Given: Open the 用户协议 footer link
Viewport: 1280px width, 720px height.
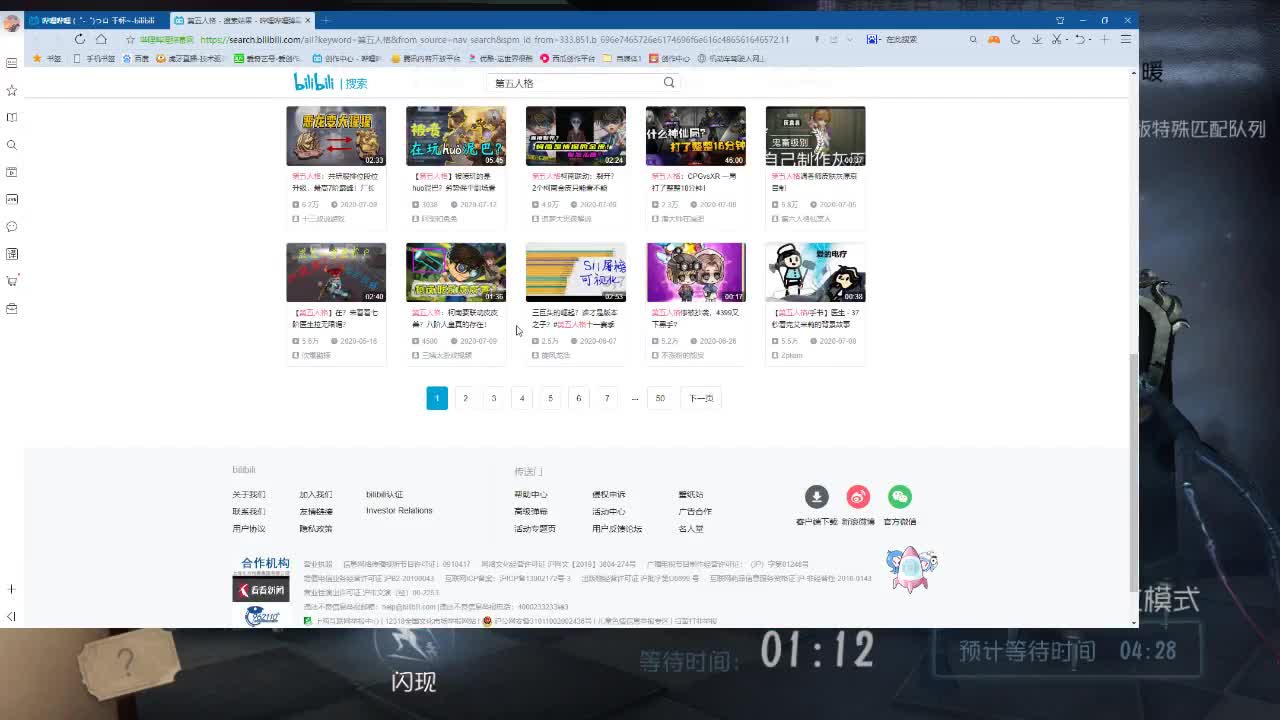Looking at the screenshot, I should tap(249, 529).
